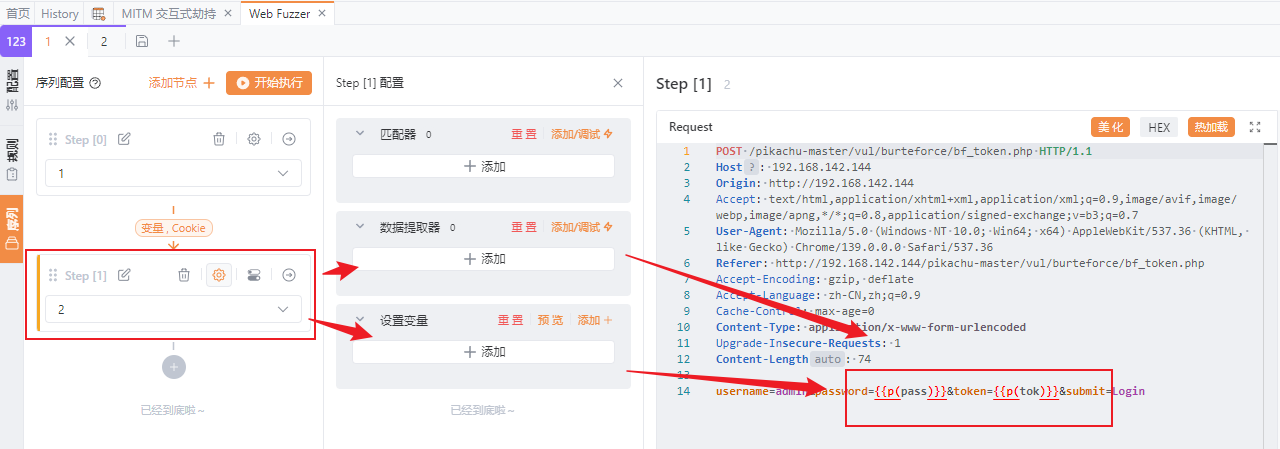
Task: Click 添加 + link in 设置变量 header
Action: (595, 320)
